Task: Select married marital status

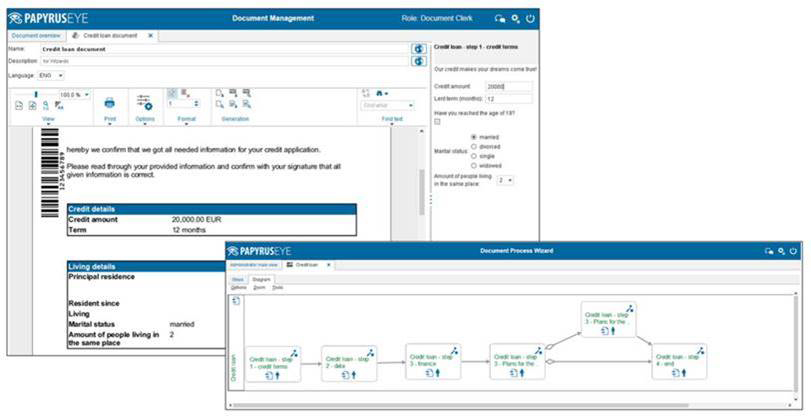Action: coord(474,137)
